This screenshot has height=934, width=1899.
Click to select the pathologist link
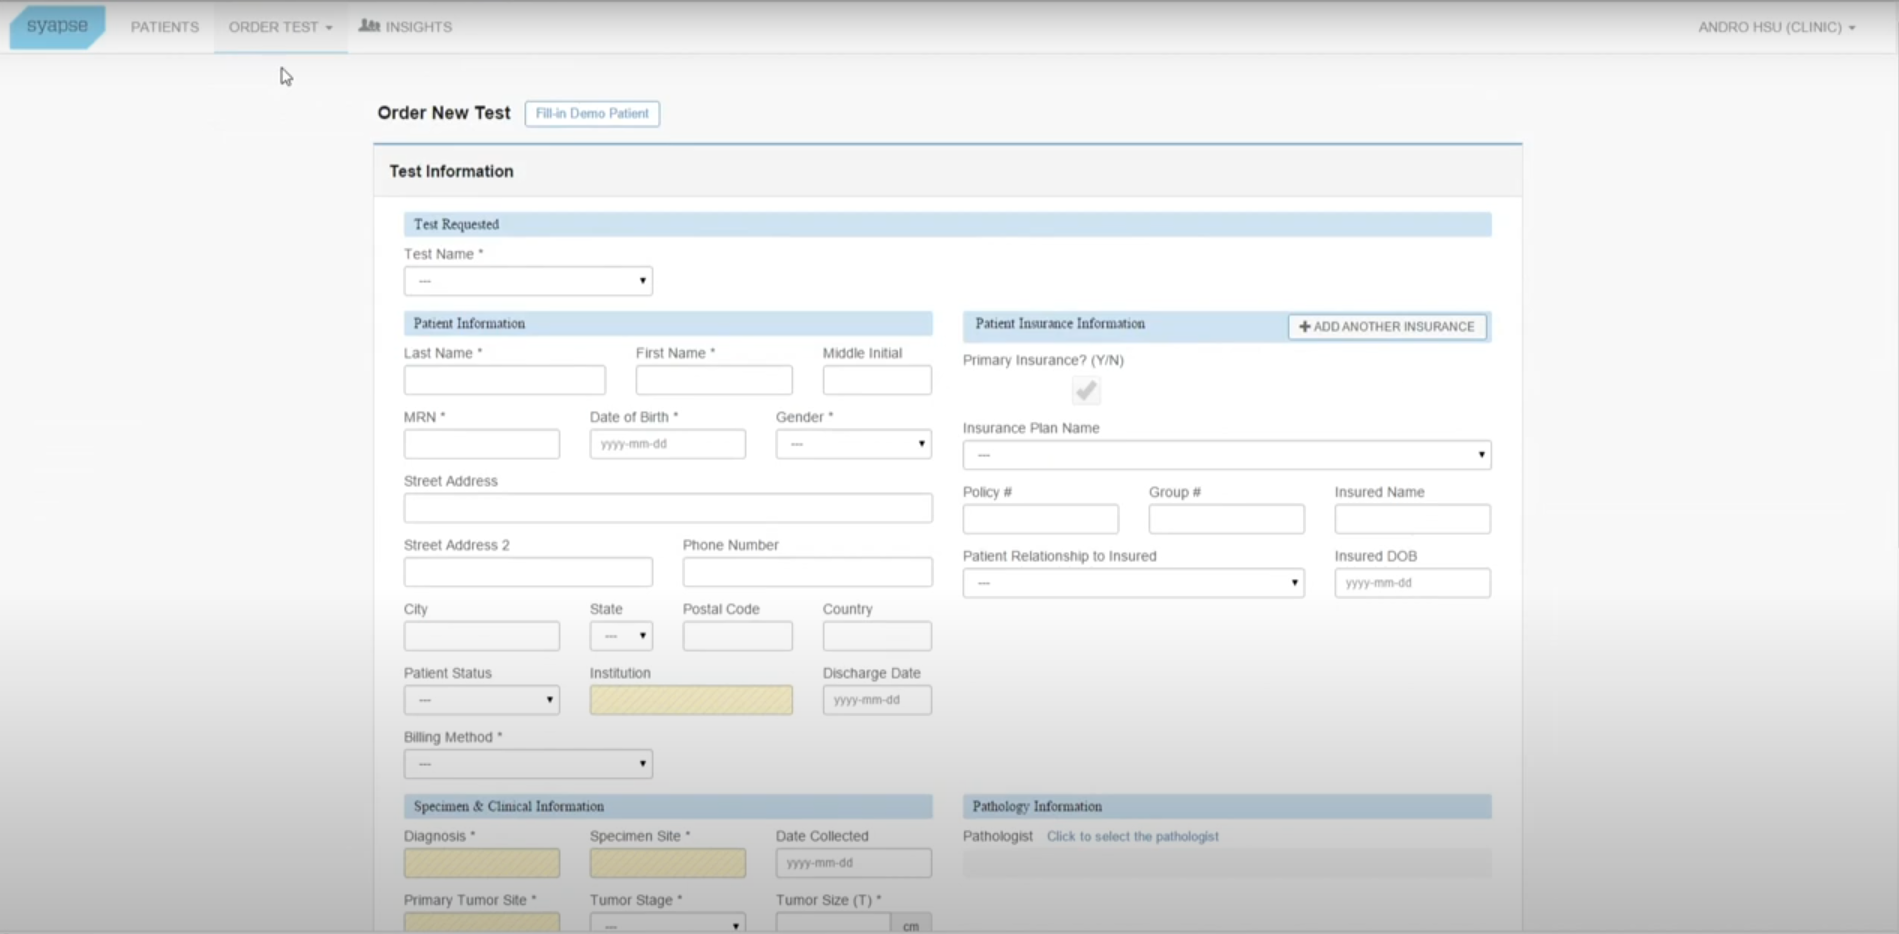point(1132,837)
